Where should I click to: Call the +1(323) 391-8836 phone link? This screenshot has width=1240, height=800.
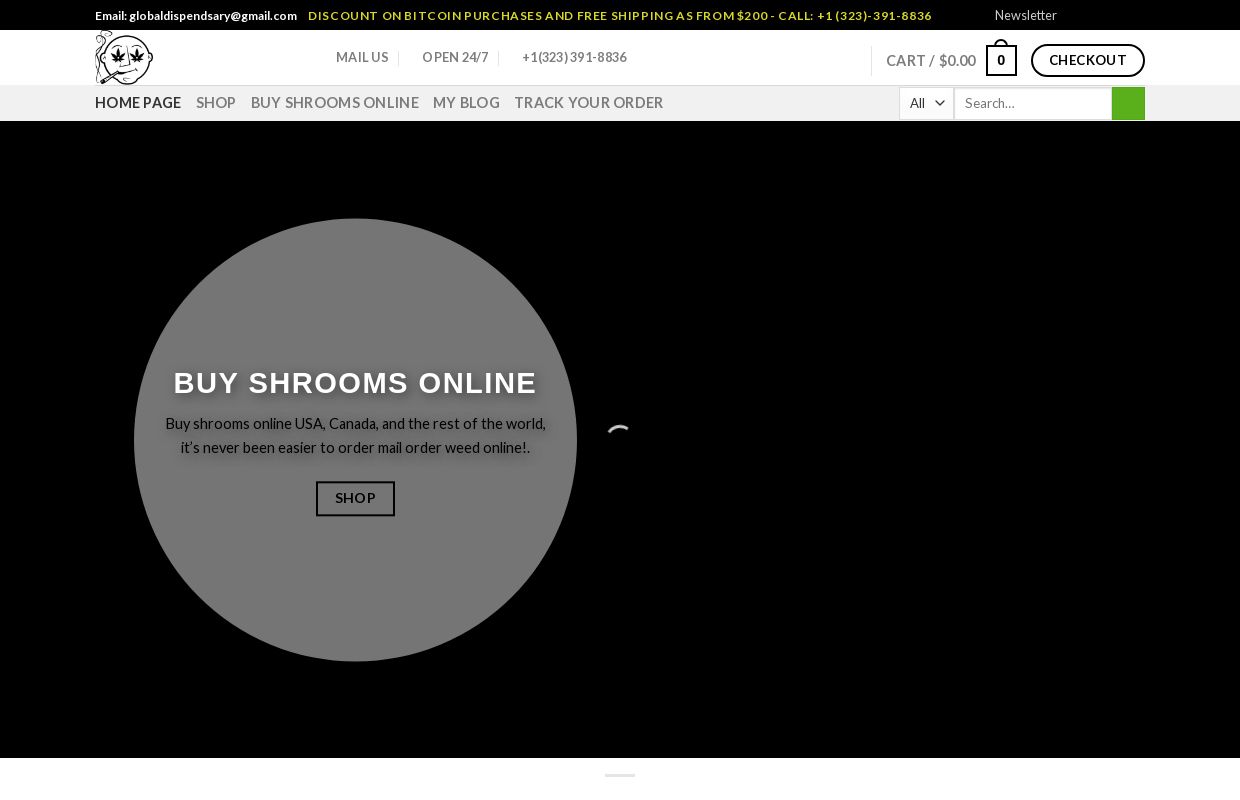click(574, 57)
